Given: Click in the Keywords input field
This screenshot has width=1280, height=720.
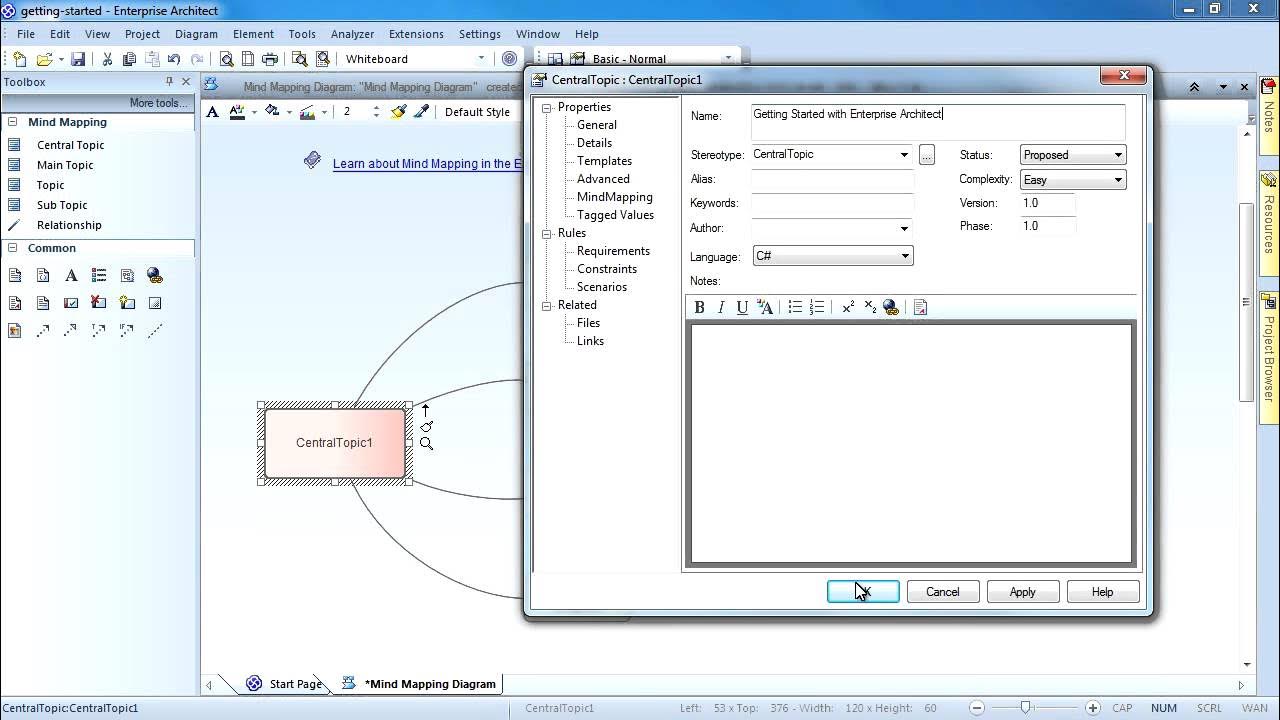Looking at the screenshot, I should click(833, 203).
